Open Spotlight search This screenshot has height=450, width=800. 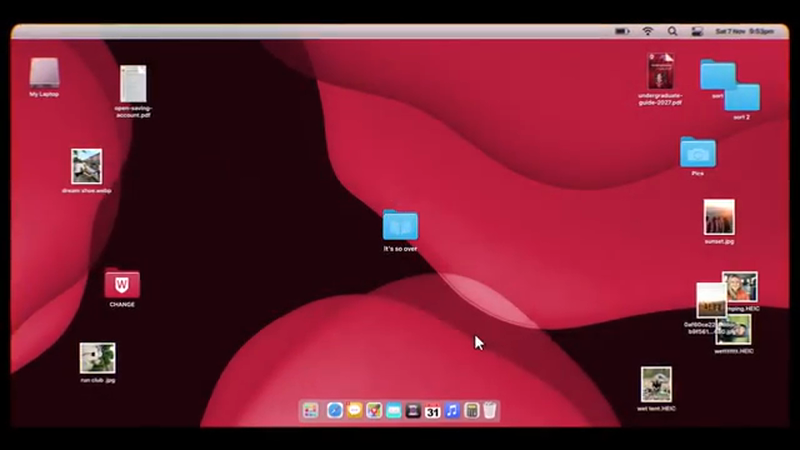click(673, 32)
